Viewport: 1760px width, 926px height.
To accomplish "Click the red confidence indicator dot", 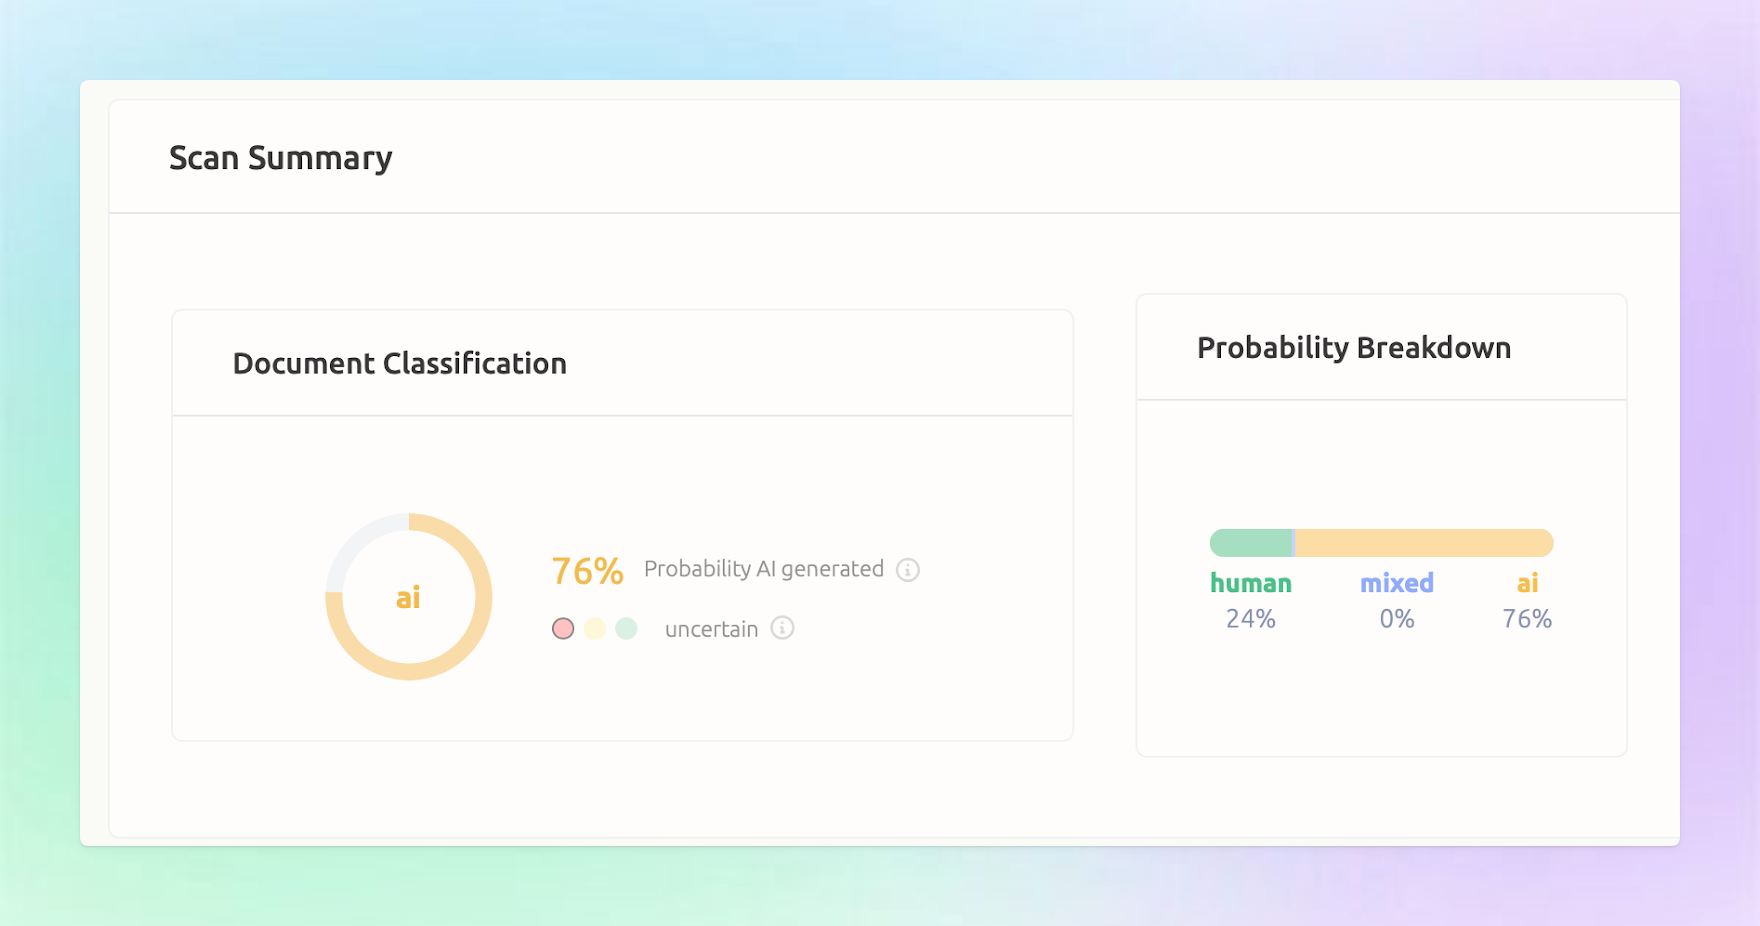I will 563,628.
